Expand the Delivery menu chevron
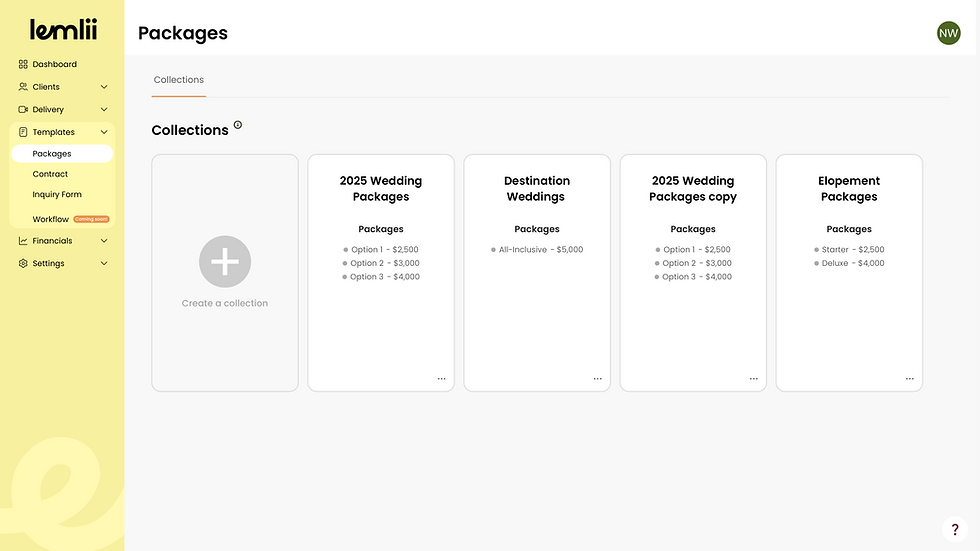Screen dimensions: 980x551 click(x=104, y=109)
